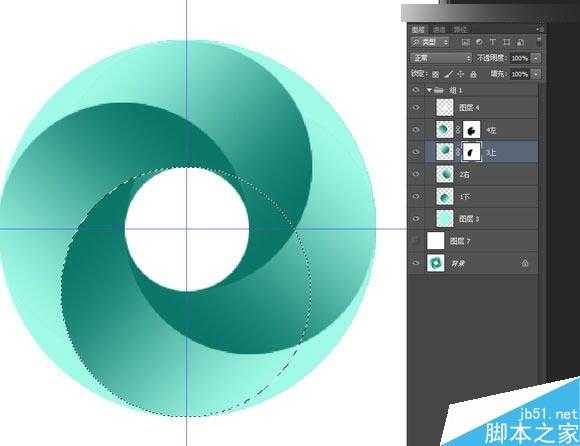Select the layer named 背景
This screenshot has width=580, height=446.
[458, 264]
